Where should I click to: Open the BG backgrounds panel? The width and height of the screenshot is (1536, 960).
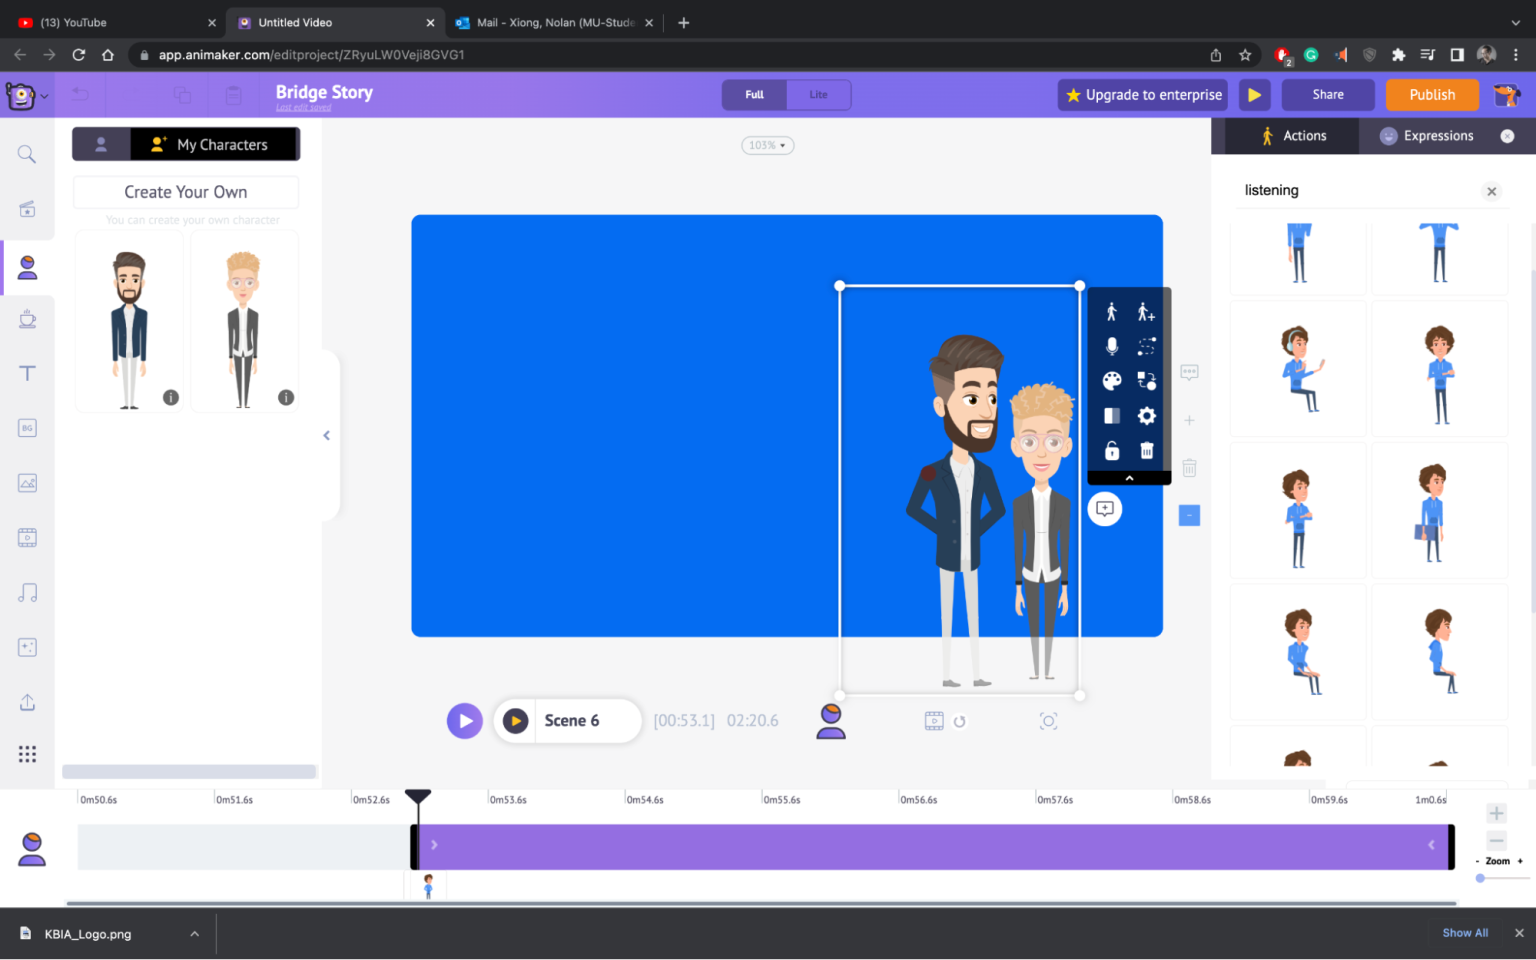(x=27, y=427)
